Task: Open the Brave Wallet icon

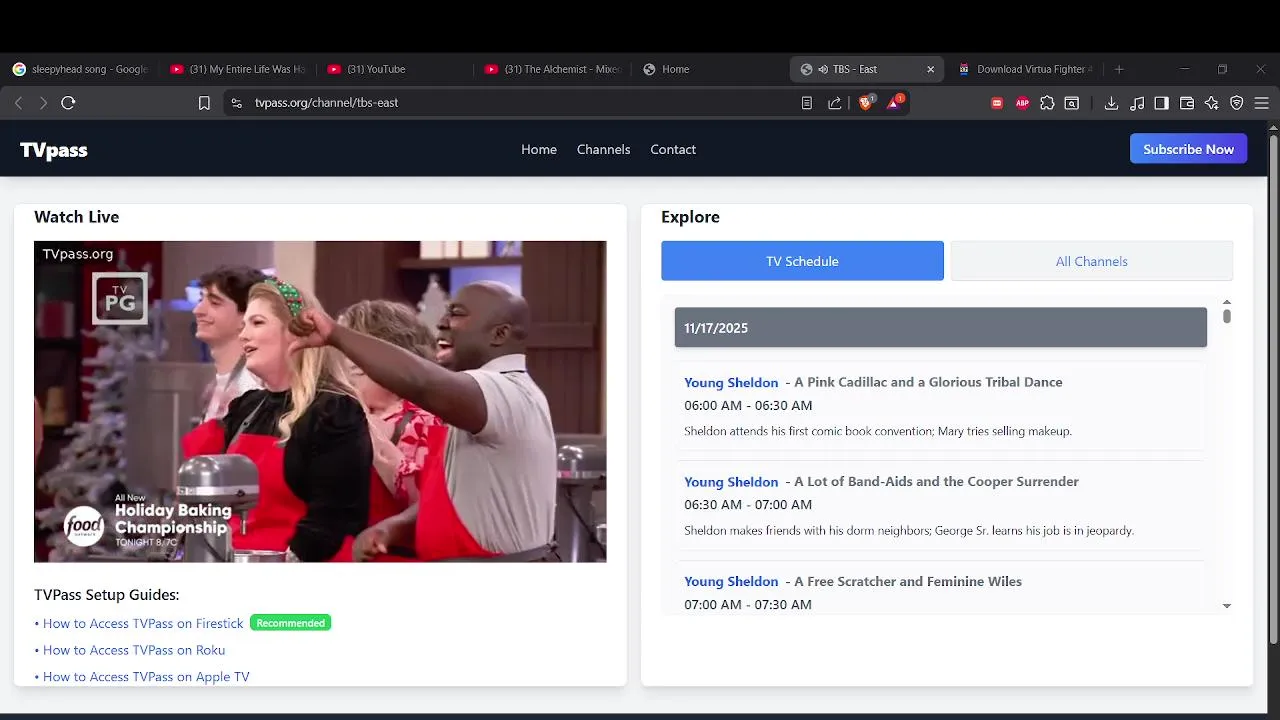Action: point(1187,103)
